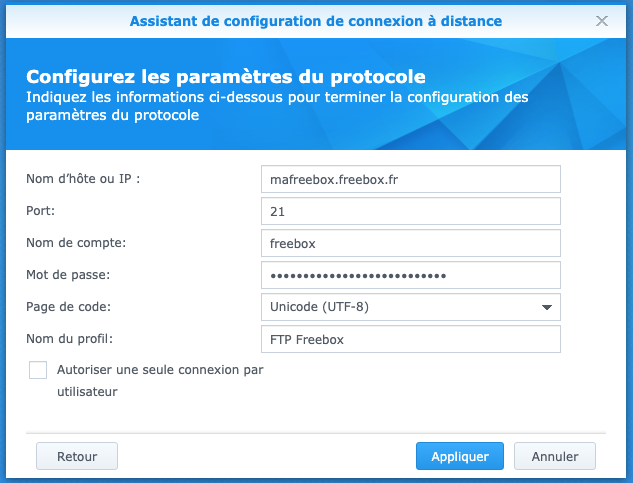Expand the Page de code dropdown arrow

pyautogui.click(x=547, y=307)
